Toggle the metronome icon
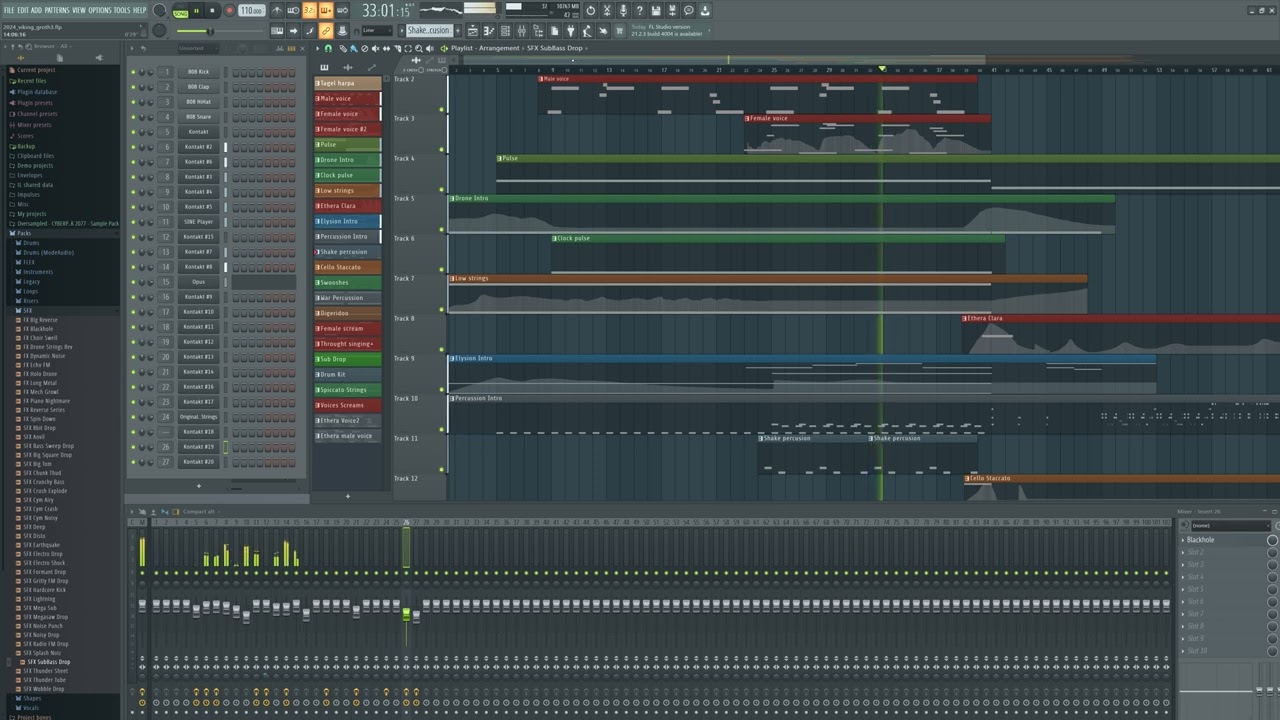This screenshot has height=720, width=1280. tap(277, 11)
